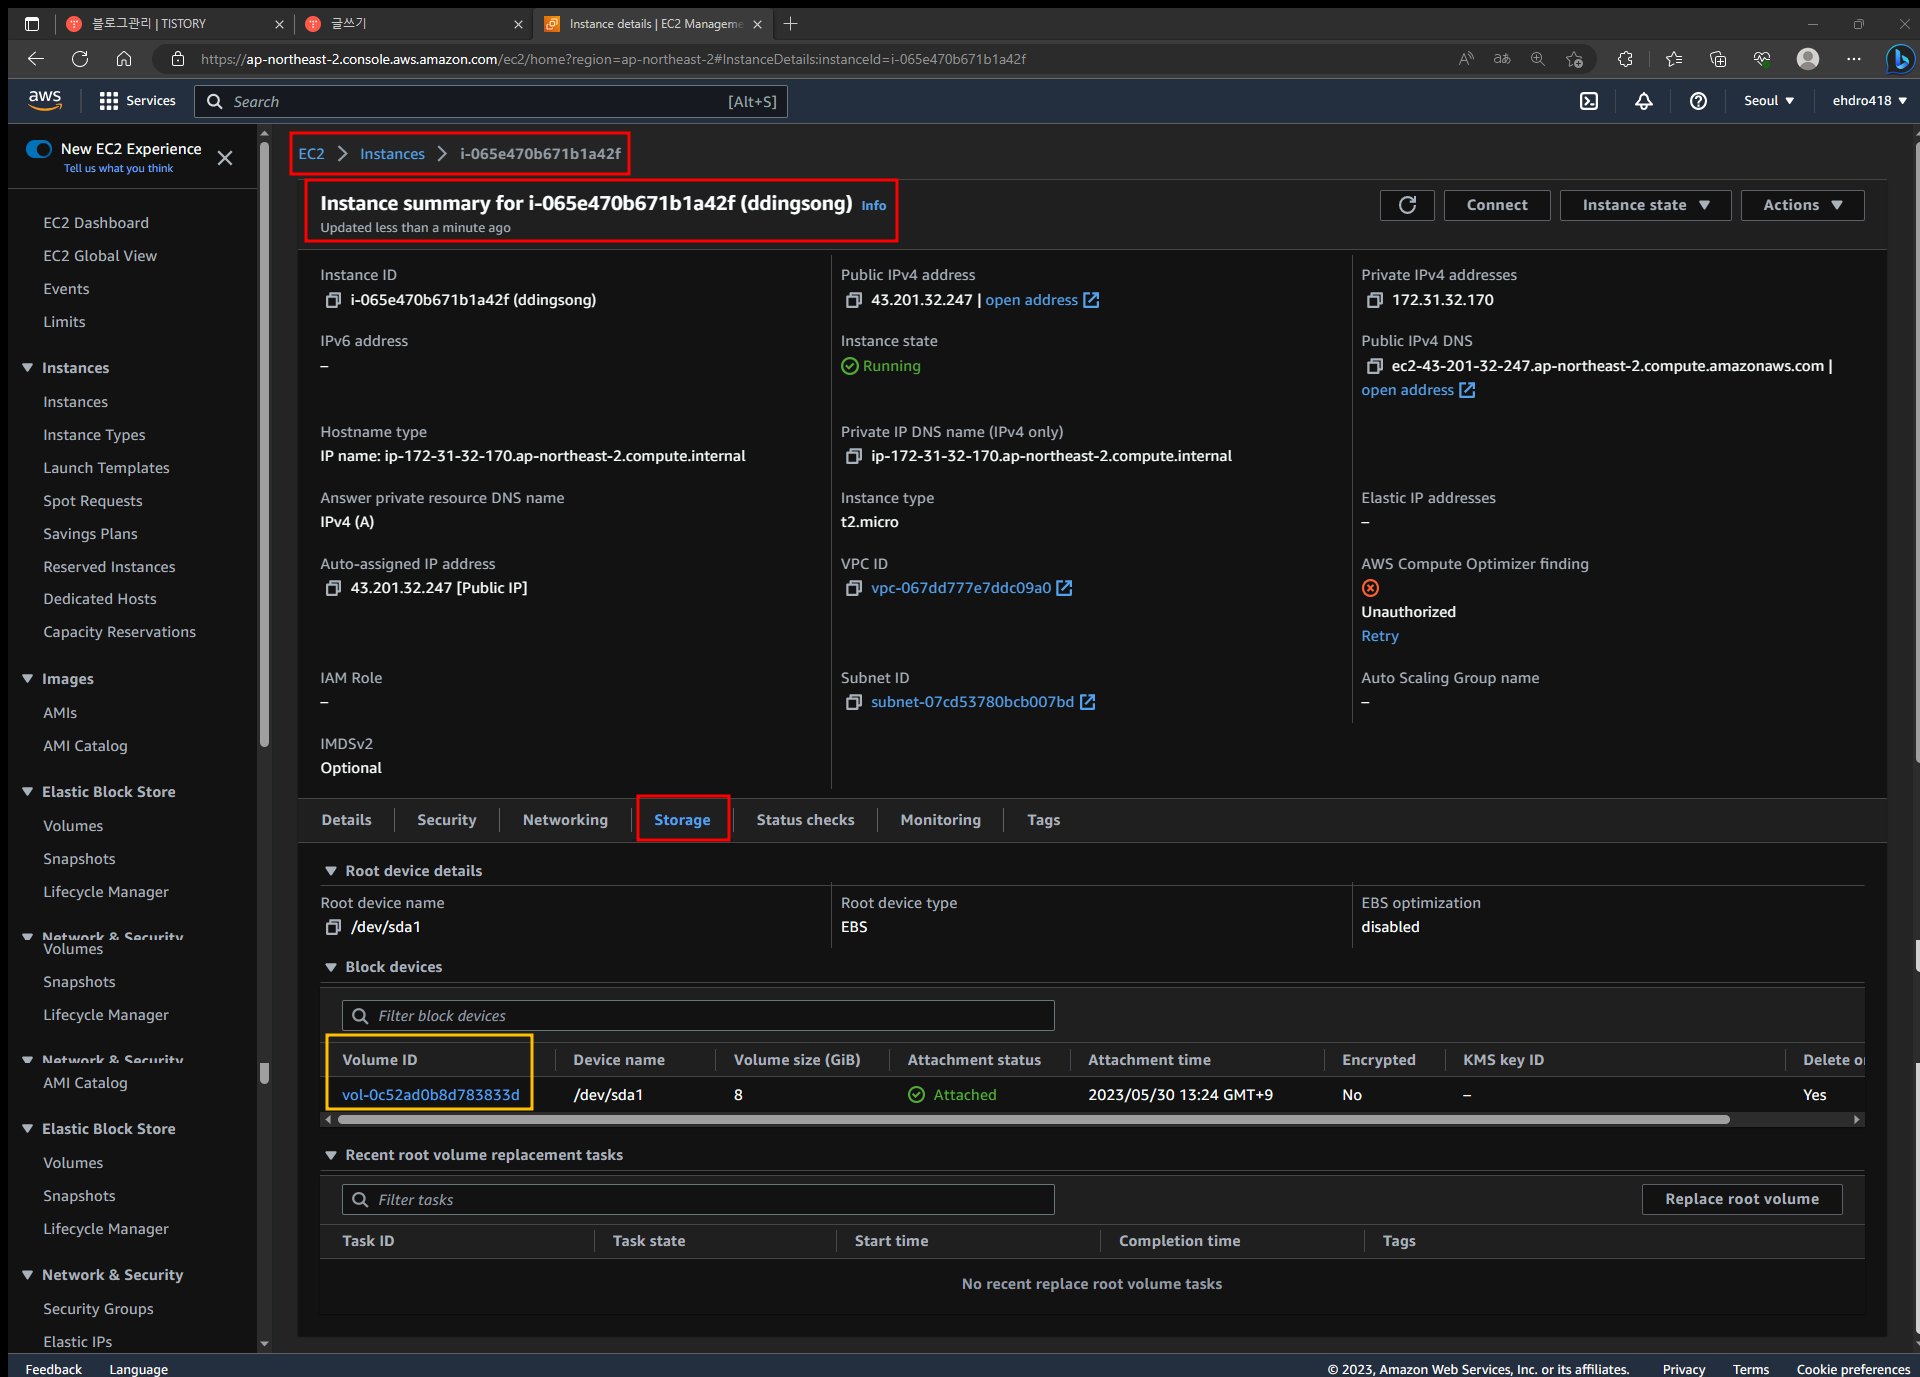Copy the Public IPv4 address
Screen dimensions: 1920x1377
(853, 300)
